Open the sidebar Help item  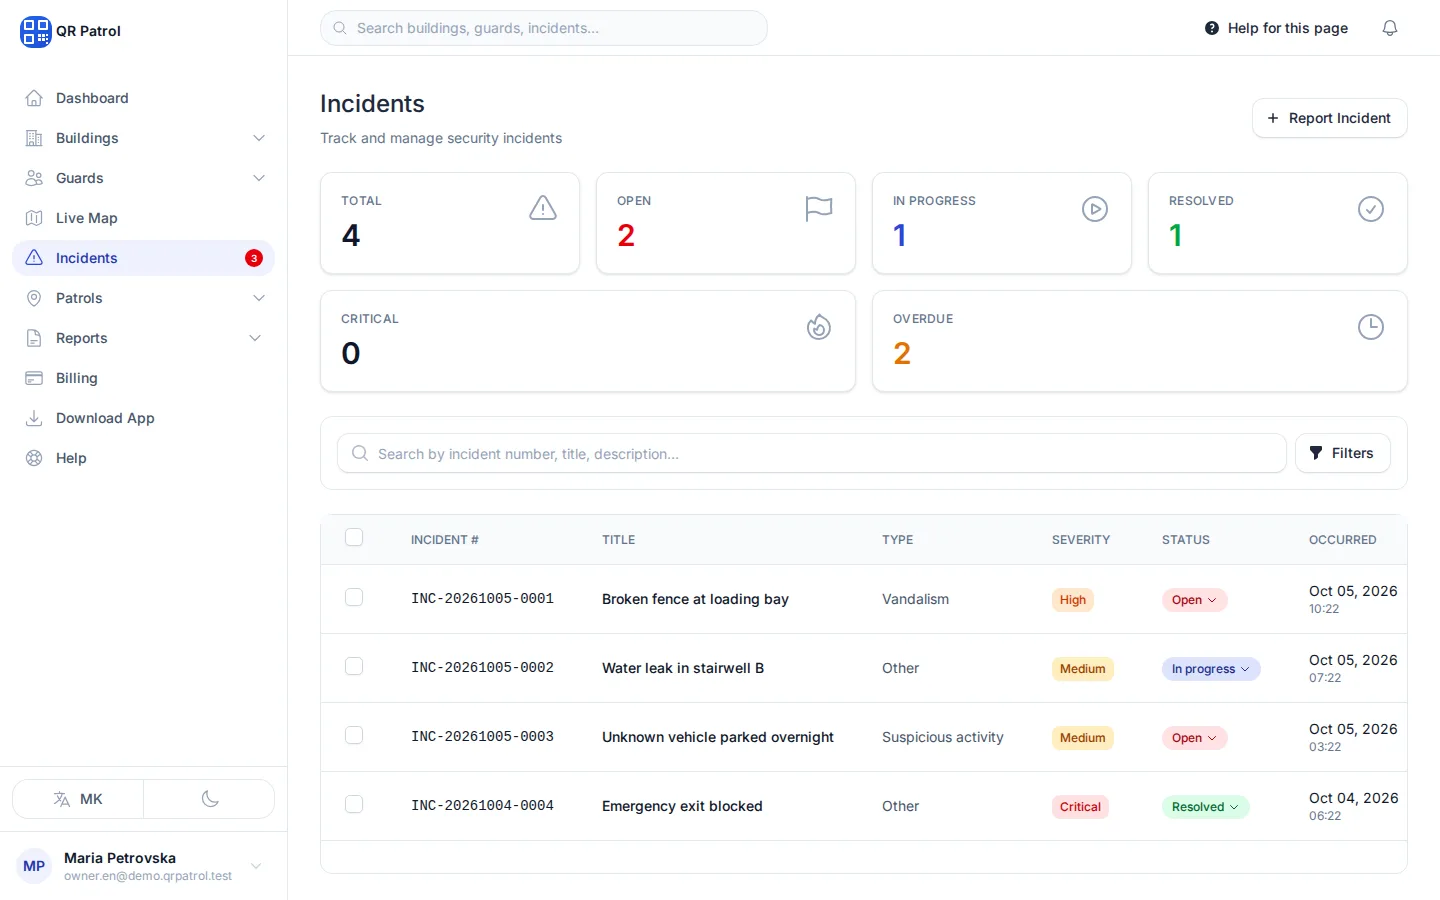point(143,458)
